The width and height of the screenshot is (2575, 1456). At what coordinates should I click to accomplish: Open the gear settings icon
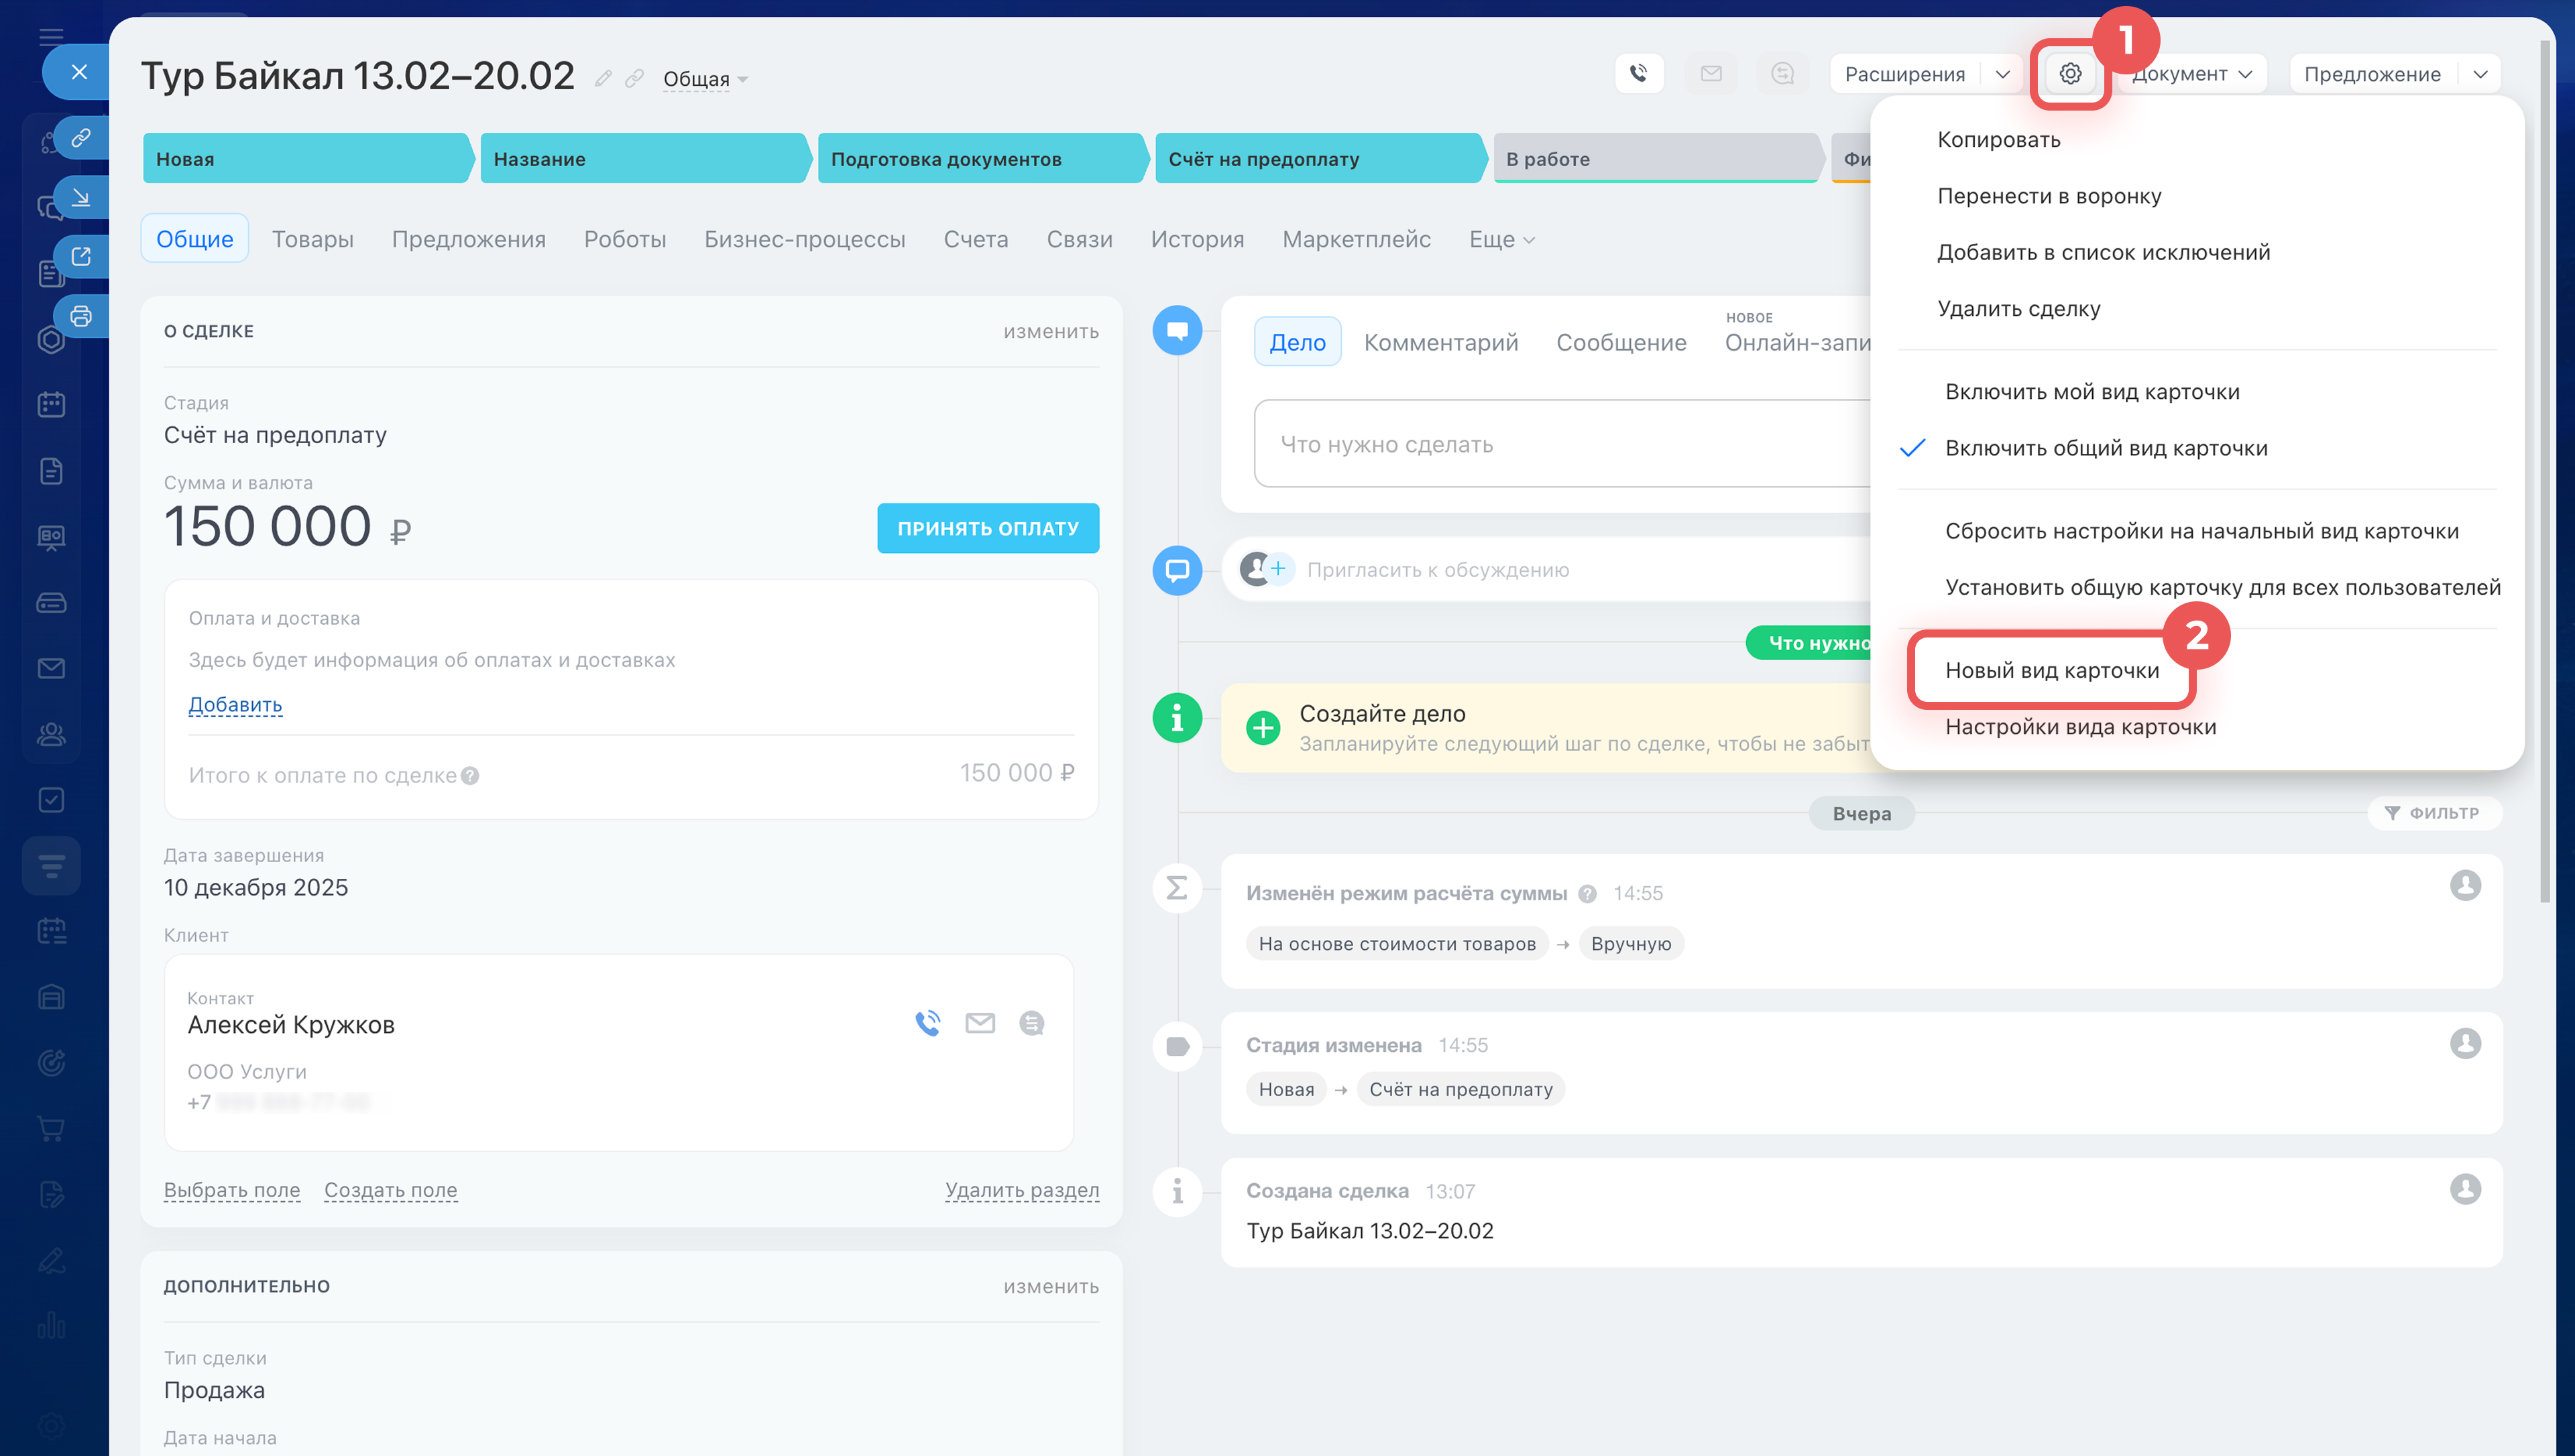click(x=2069, y=74)
